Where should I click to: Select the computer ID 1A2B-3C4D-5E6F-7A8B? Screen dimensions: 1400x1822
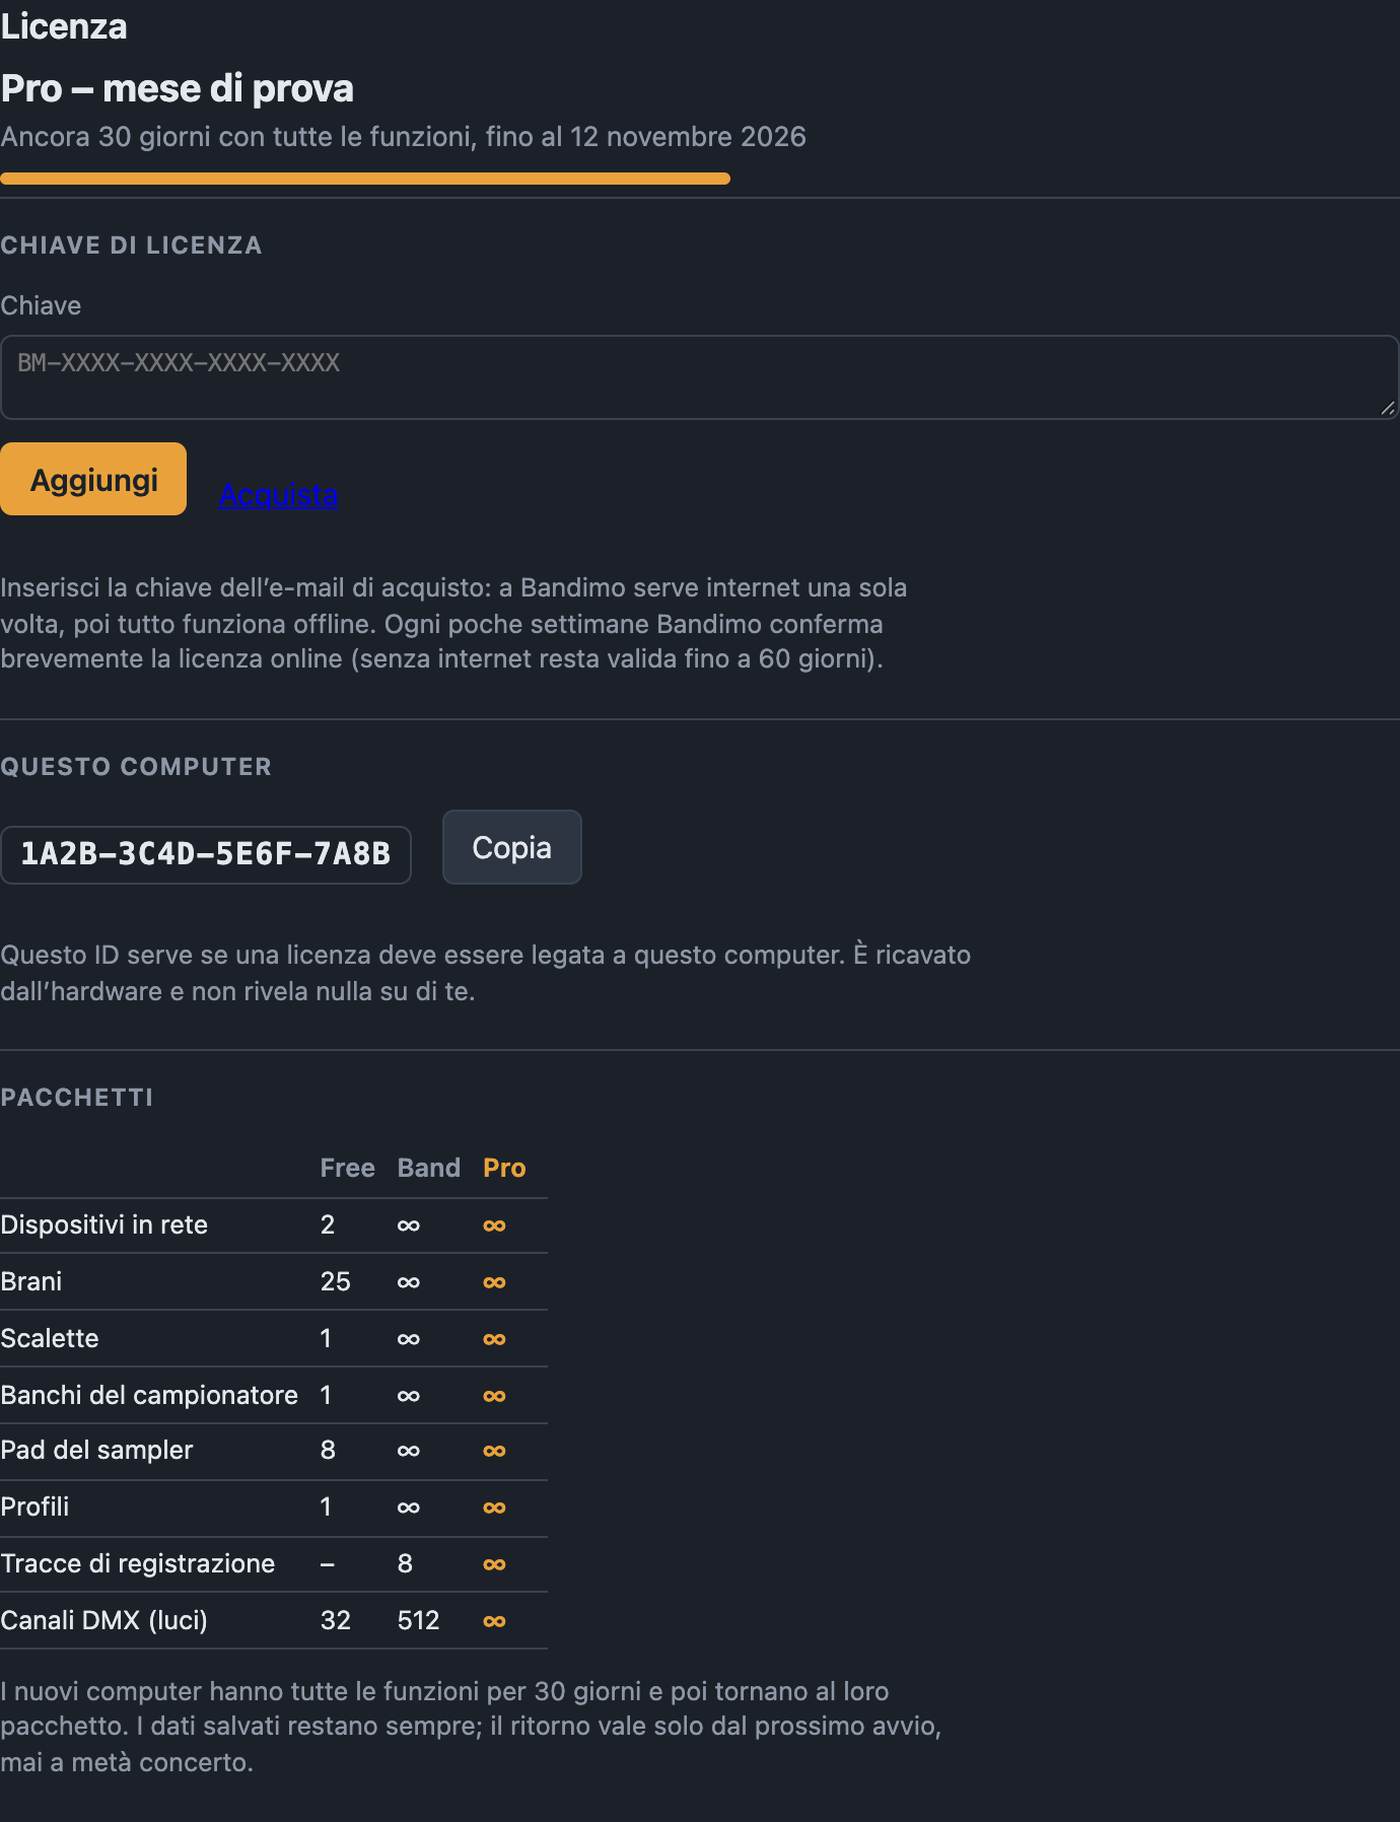(x=206, y=854)
